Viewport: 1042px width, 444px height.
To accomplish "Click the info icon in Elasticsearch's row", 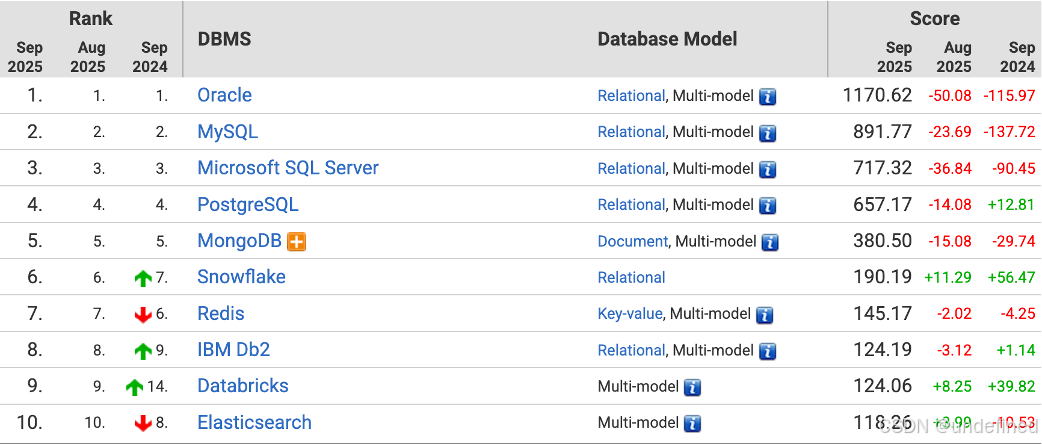I will [x=692, y=424].
